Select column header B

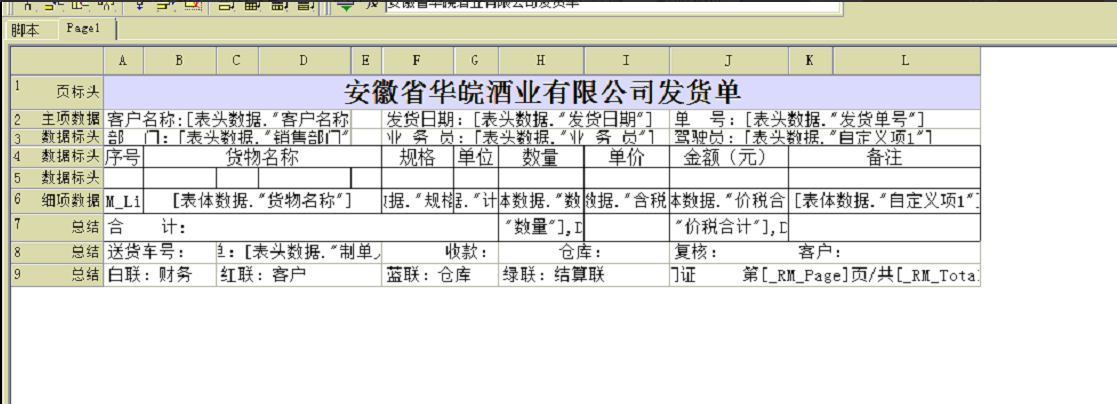pos(180,61)
